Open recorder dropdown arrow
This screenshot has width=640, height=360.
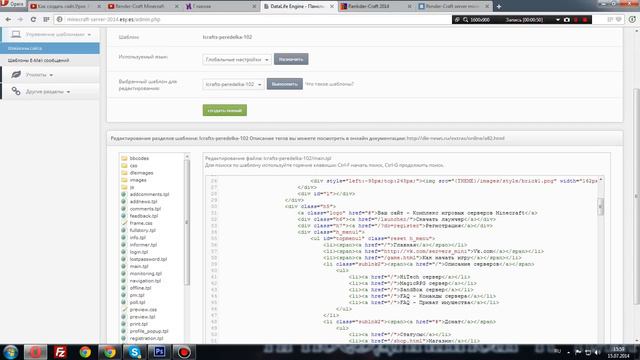pyautogui.click(x=558, y=20)
